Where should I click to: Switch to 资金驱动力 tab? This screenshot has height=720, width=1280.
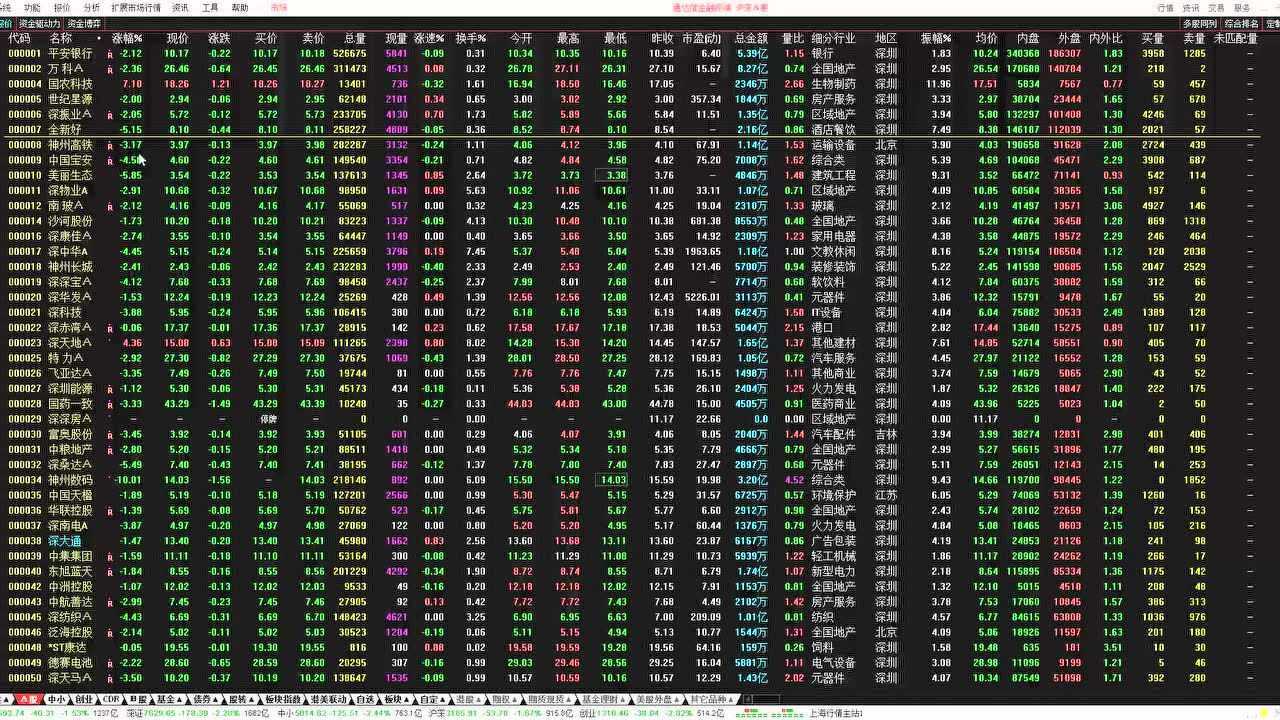click(39, 23)
